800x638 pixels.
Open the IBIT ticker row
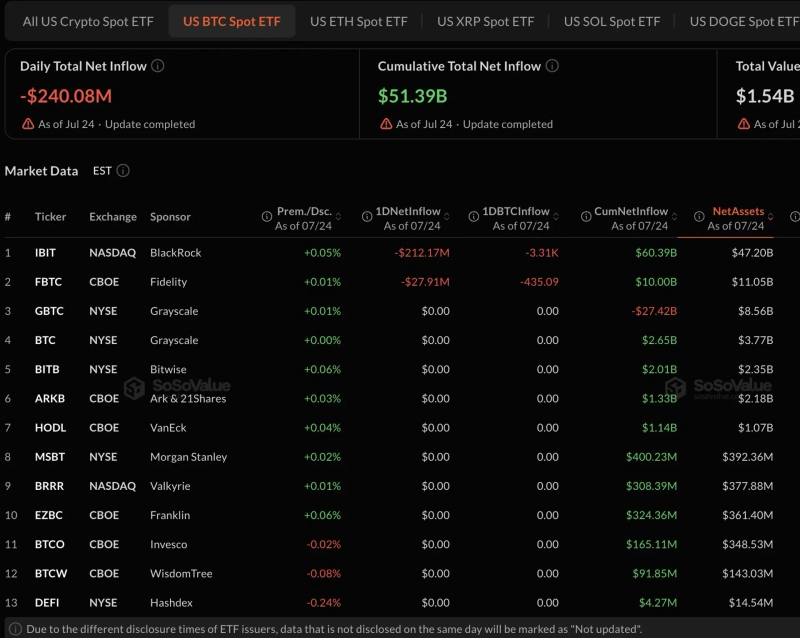coord(389,253)
